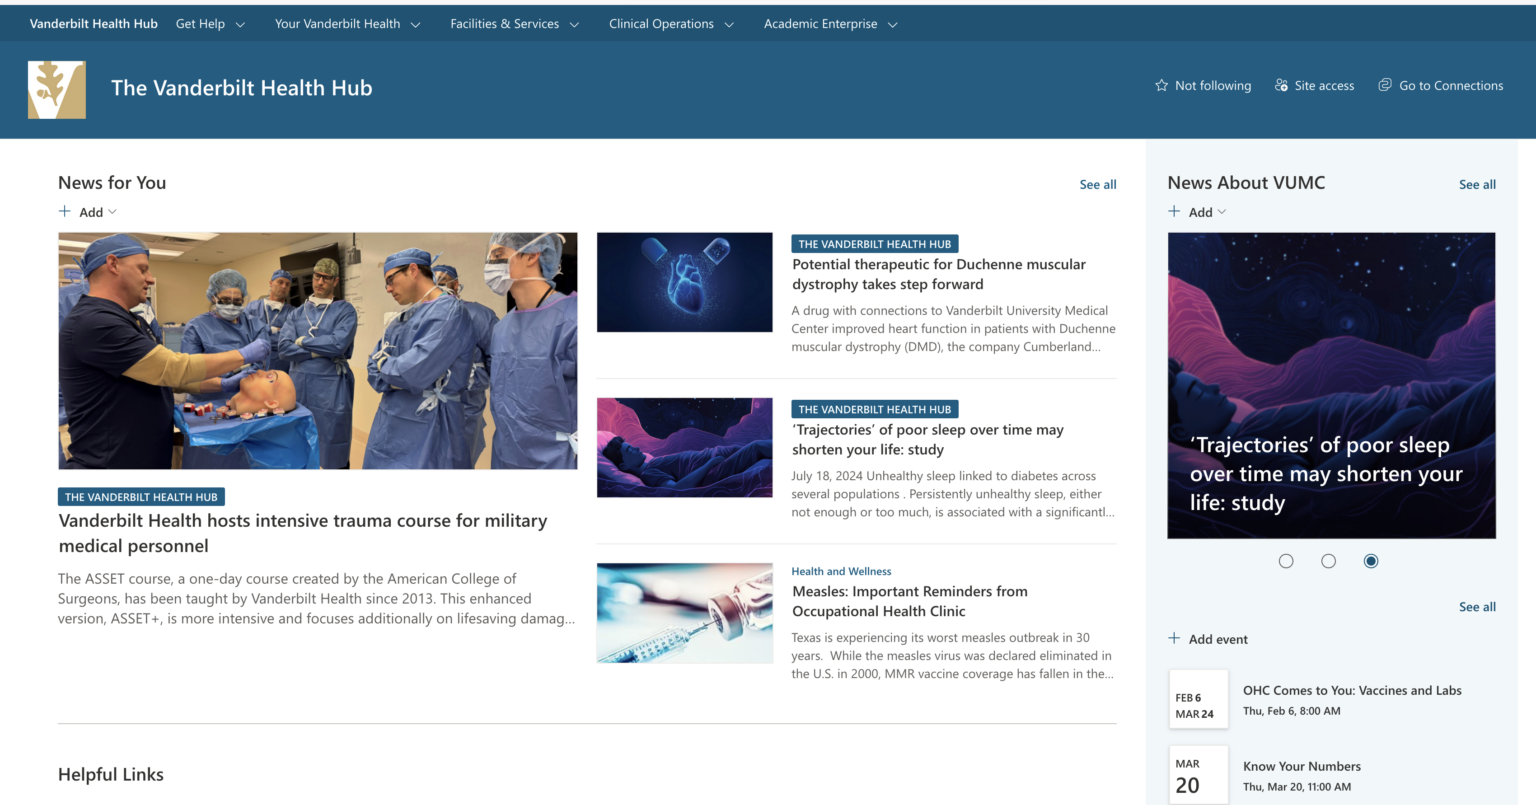Select the second carousel slide dot
The height and width of the screenshot is (805, 1536).
point(1328,561)
